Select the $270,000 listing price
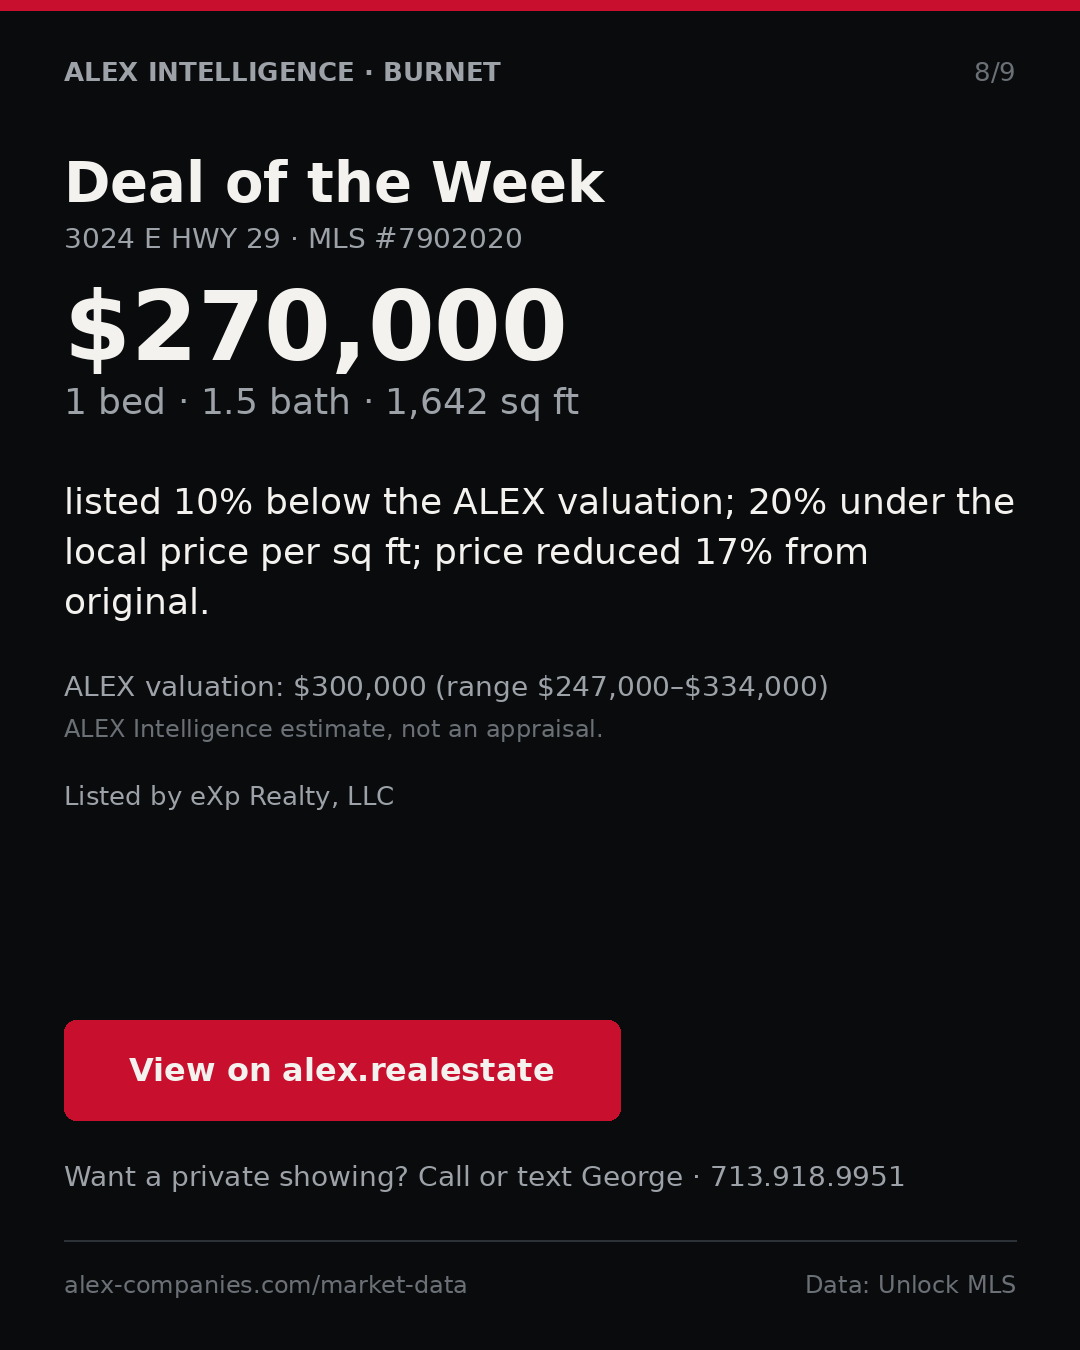Image resolution: width=1080 pixels, height=1350 pixels. pos(315,329)
